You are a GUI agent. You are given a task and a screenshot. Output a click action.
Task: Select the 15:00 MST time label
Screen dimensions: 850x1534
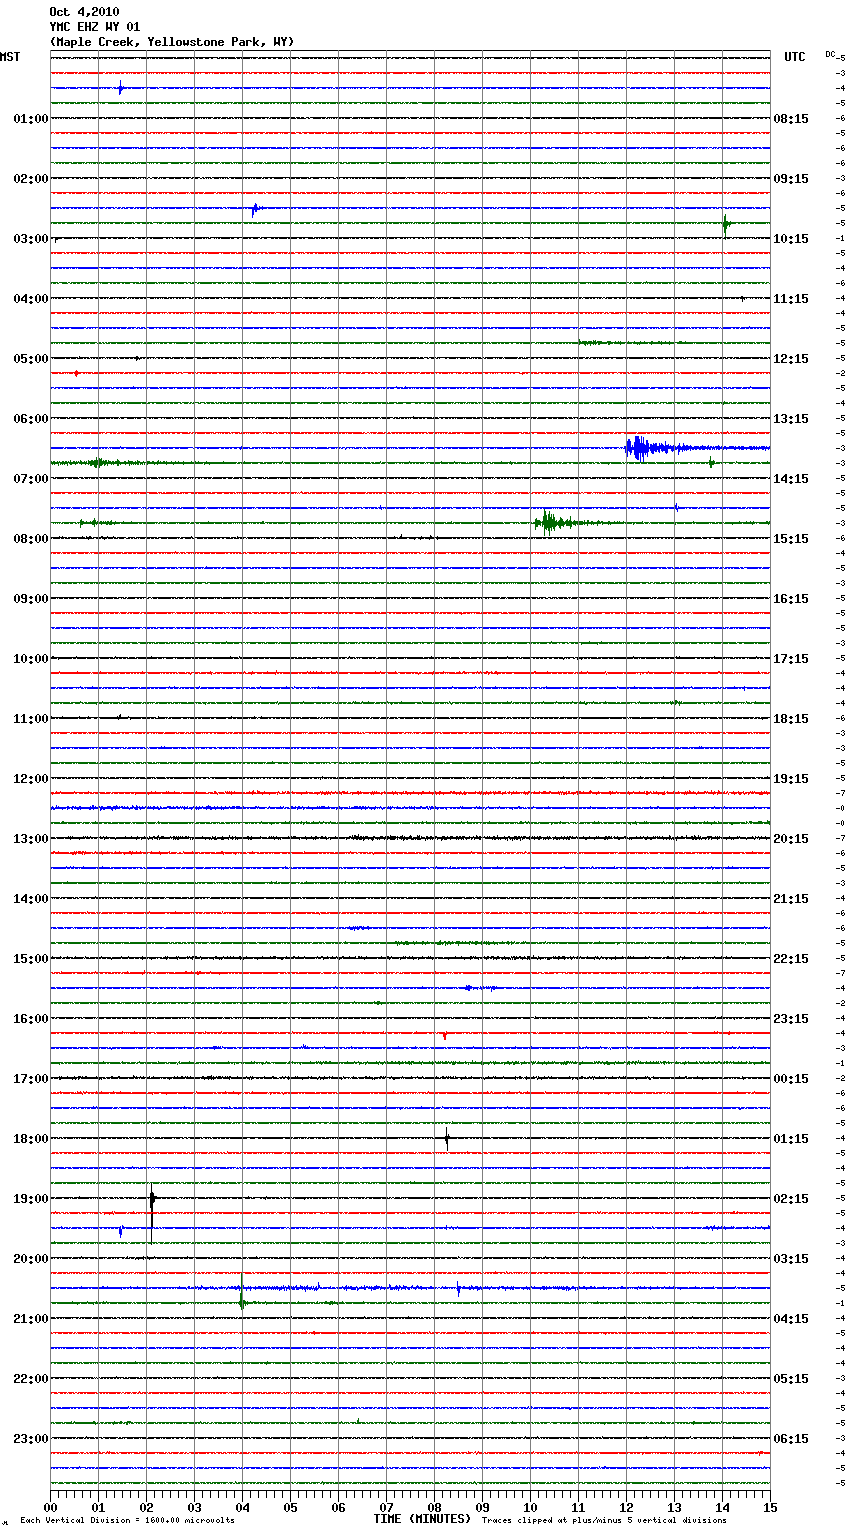31,959
